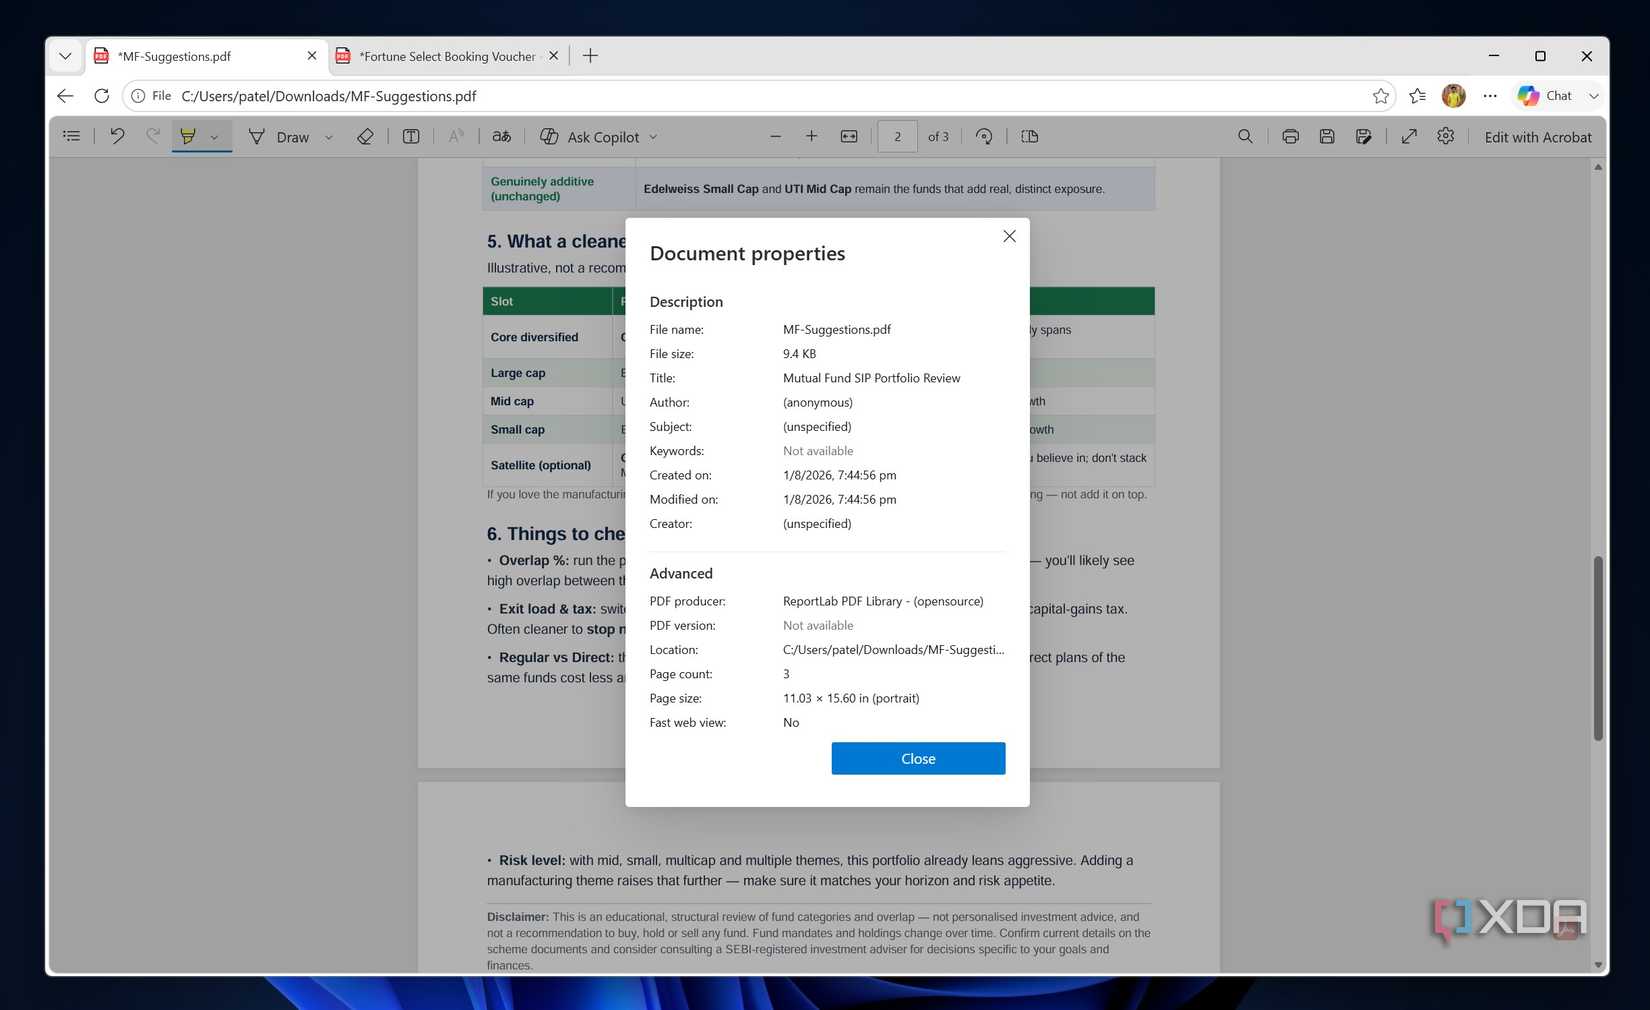Click the page number field
1650x1010 pixels.
[897, 136]
